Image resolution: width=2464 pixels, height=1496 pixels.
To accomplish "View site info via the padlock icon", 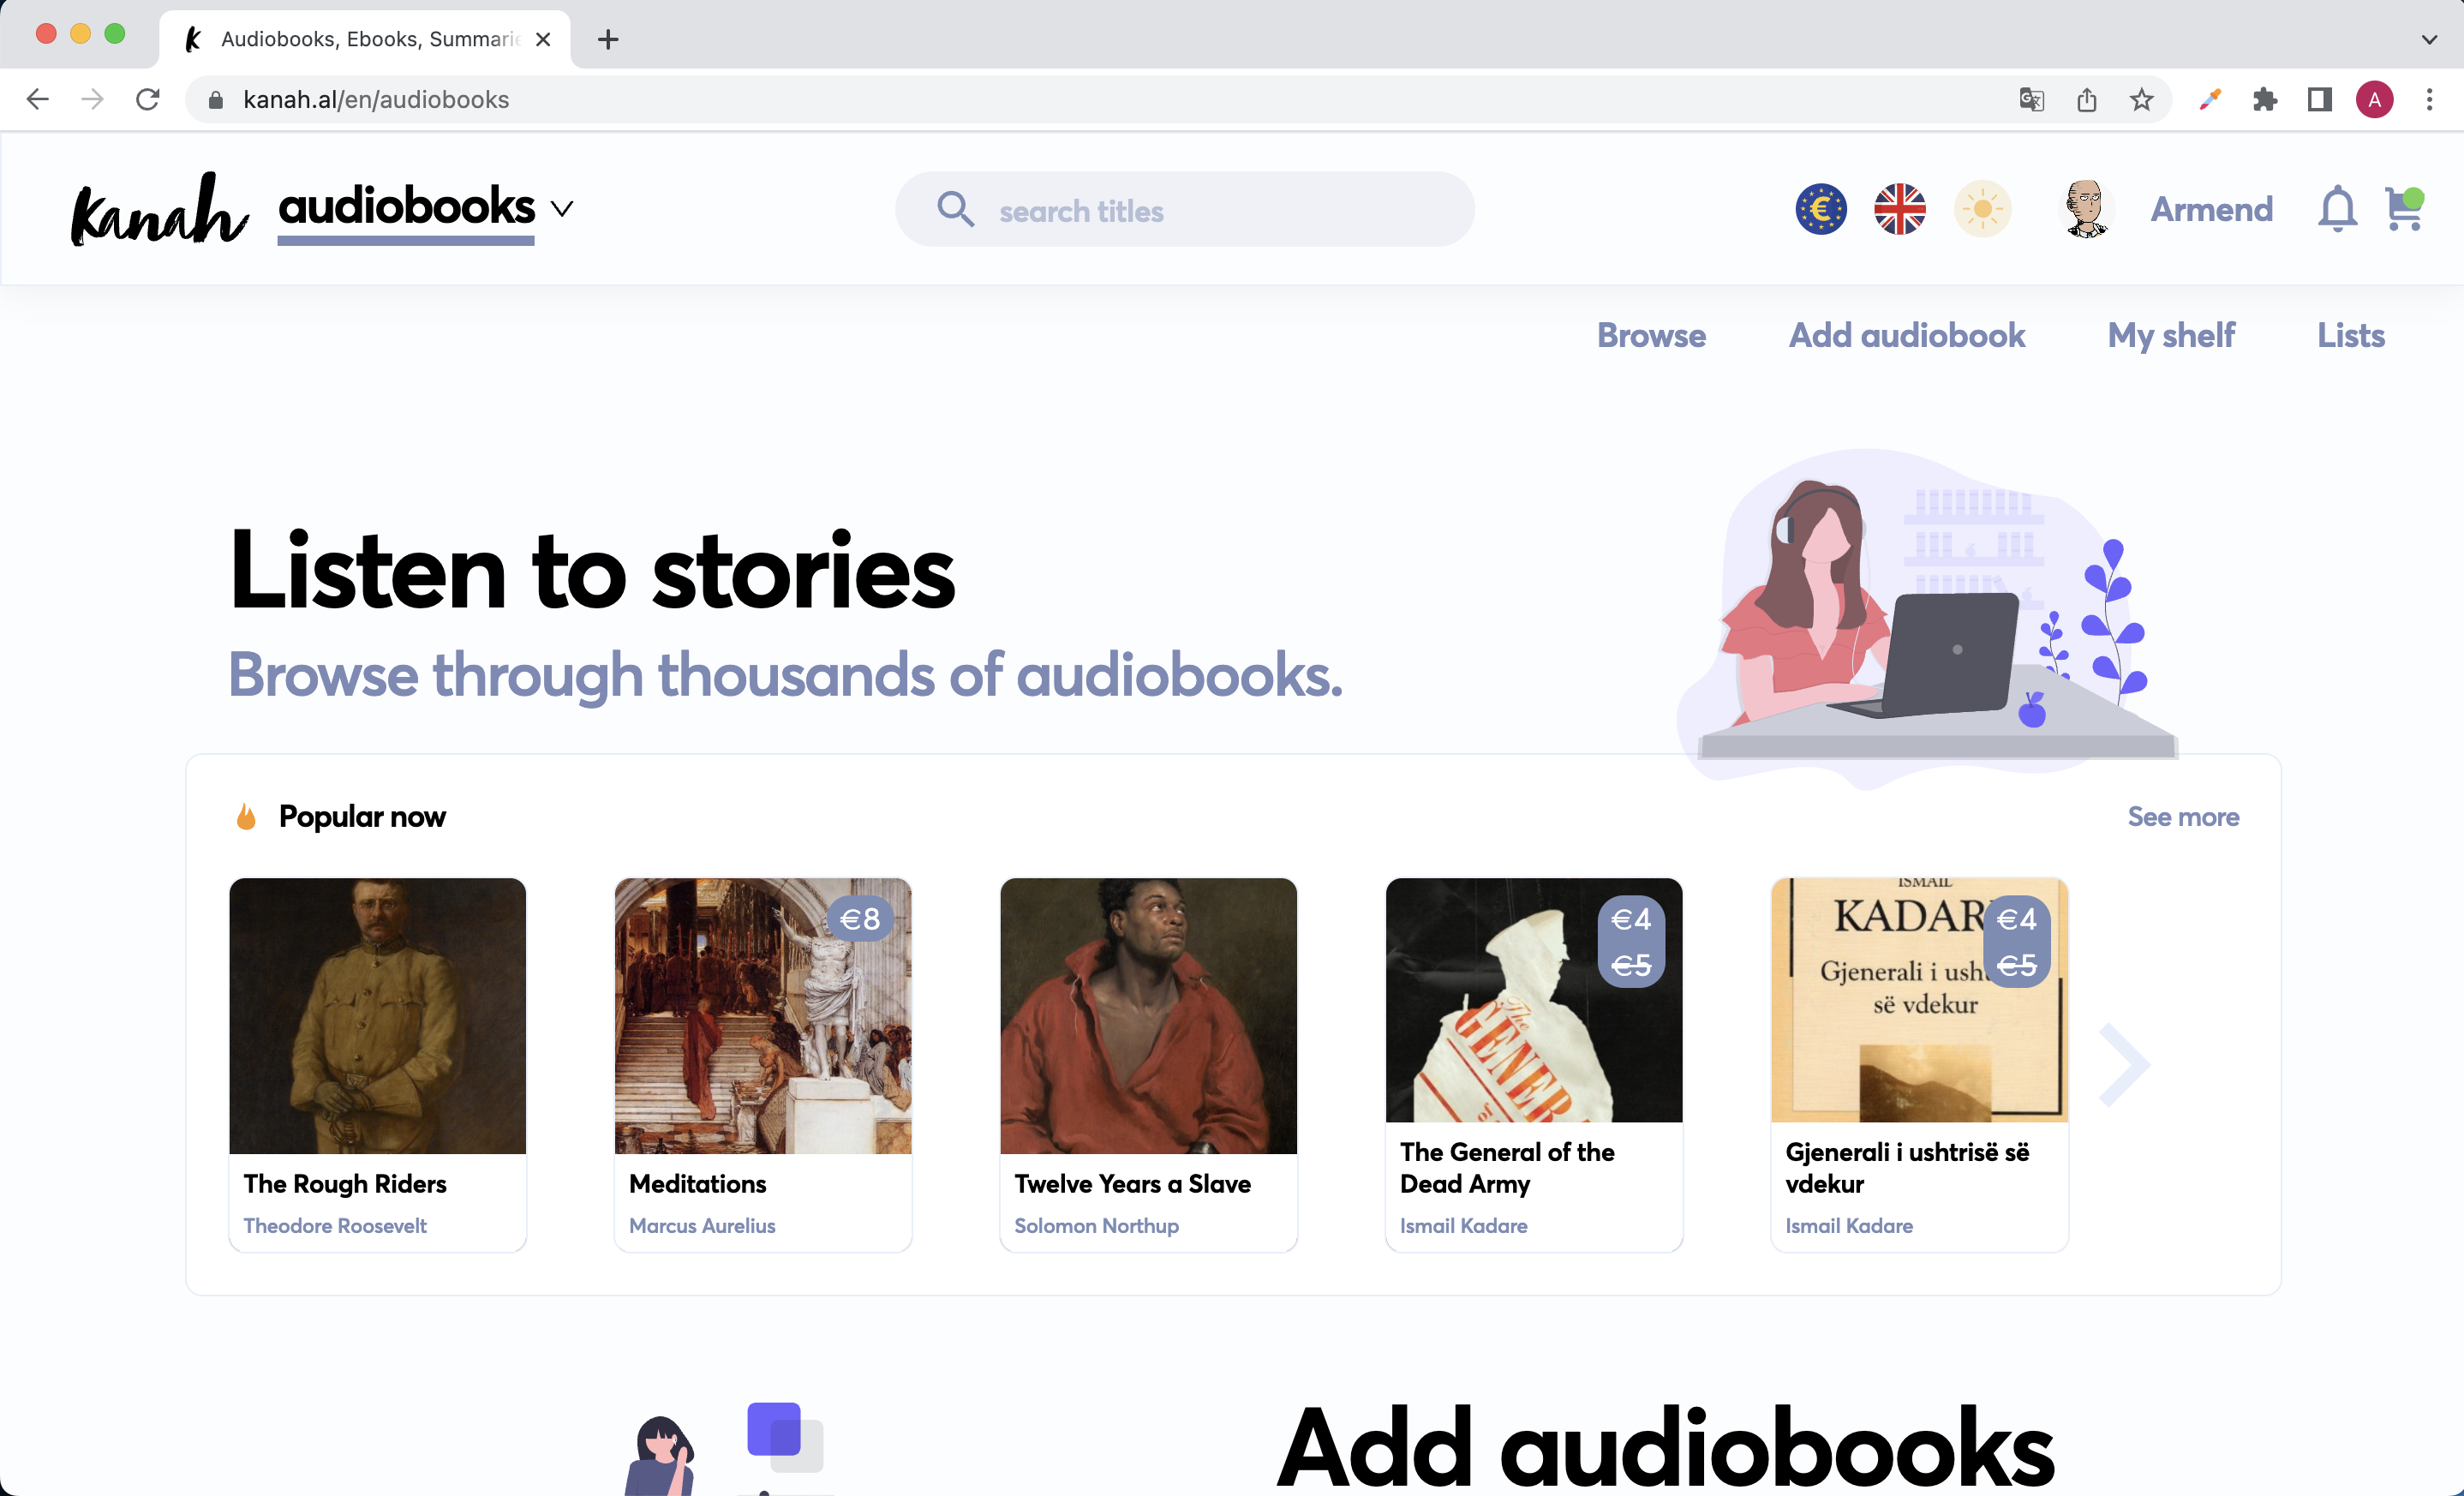I will 215,100.
